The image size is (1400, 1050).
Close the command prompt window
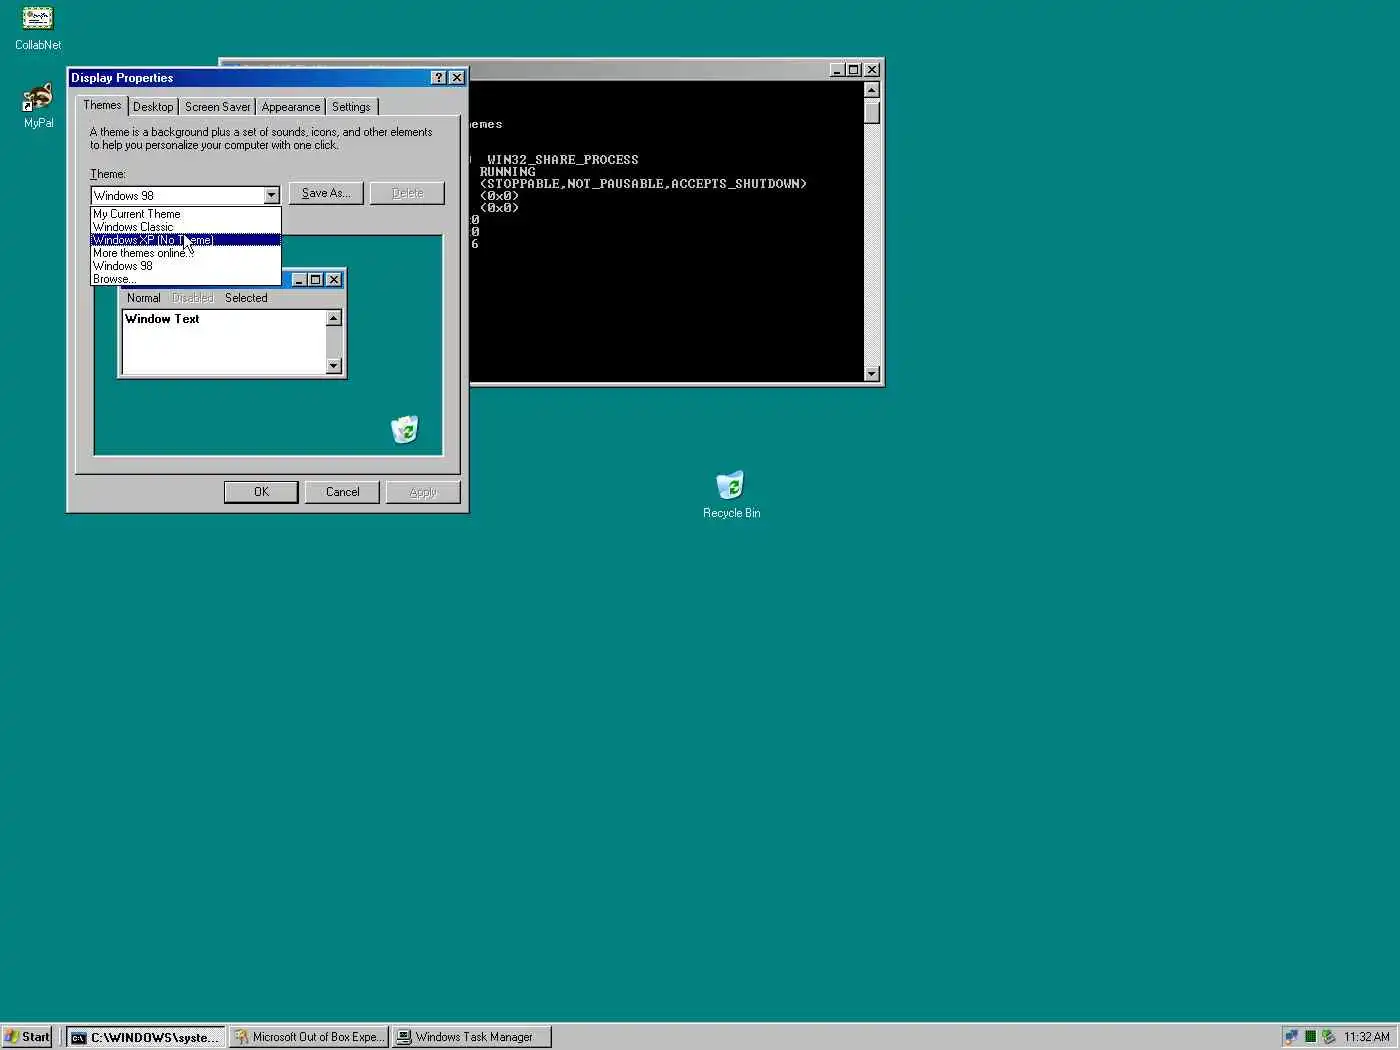click(872, 70)
